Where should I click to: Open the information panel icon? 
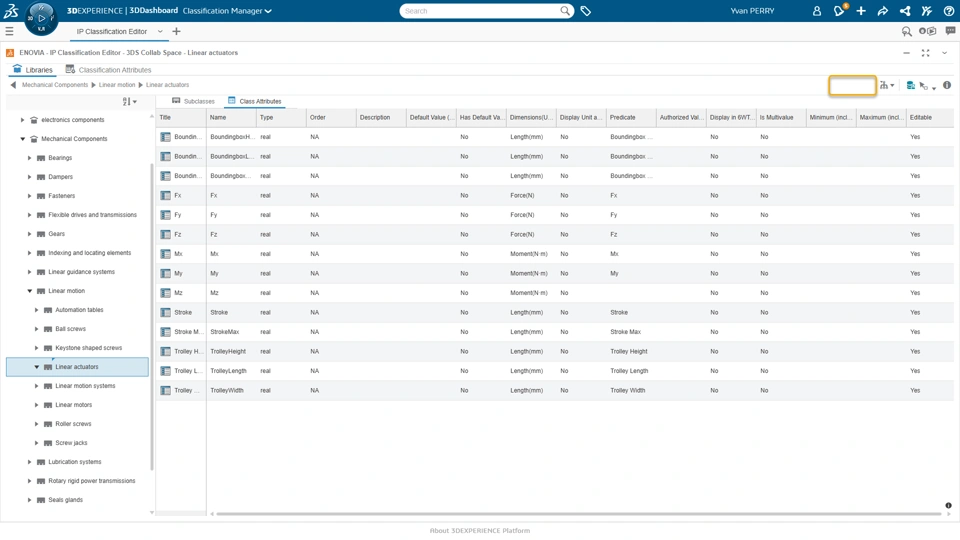click(947, 85)
